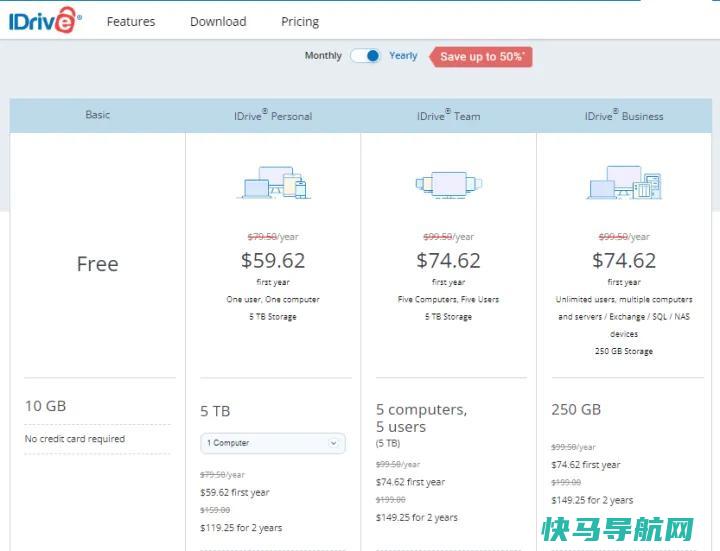The height and width of the screenshot is (551, 720).
Task: Click $59.62 first year option
Action: coord(235,492)
